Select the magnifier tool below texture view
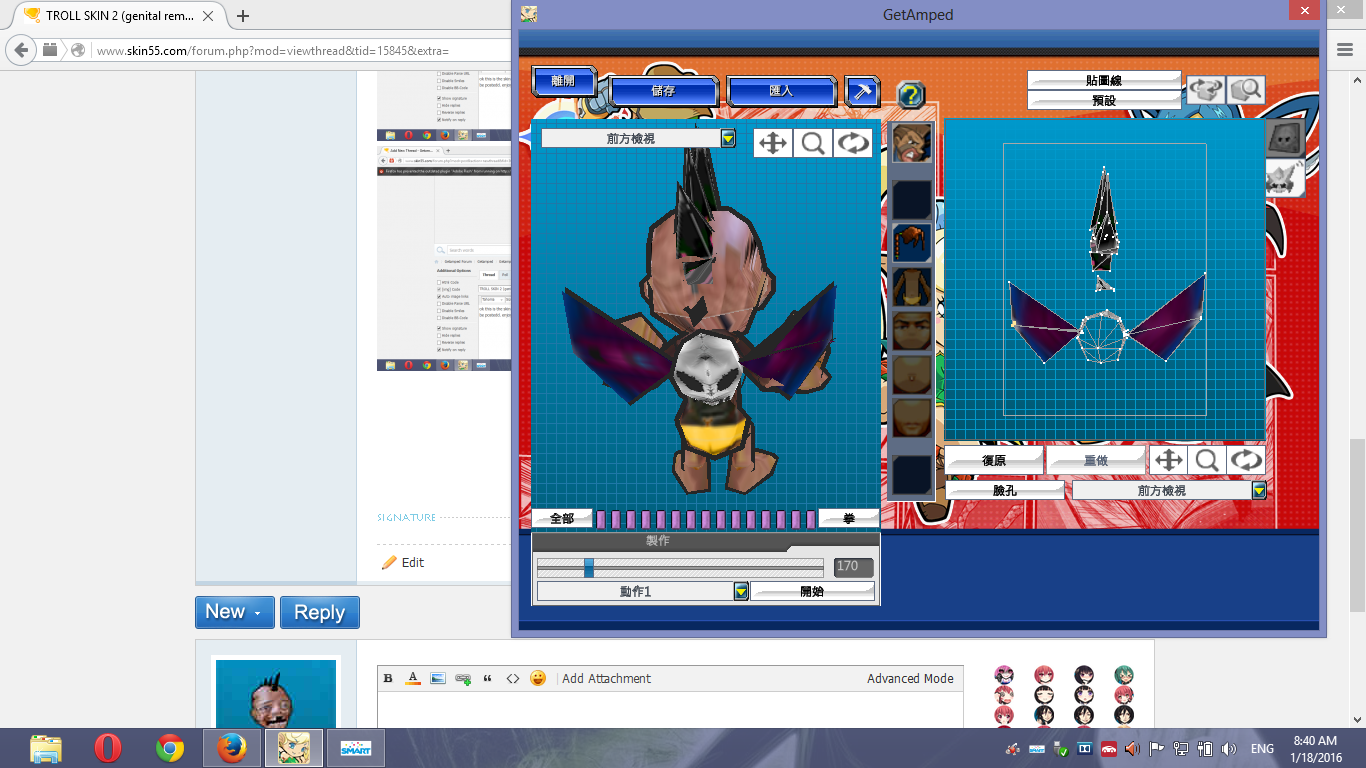The width and height of the screenshot is (1366, 768). (1207, 460)
